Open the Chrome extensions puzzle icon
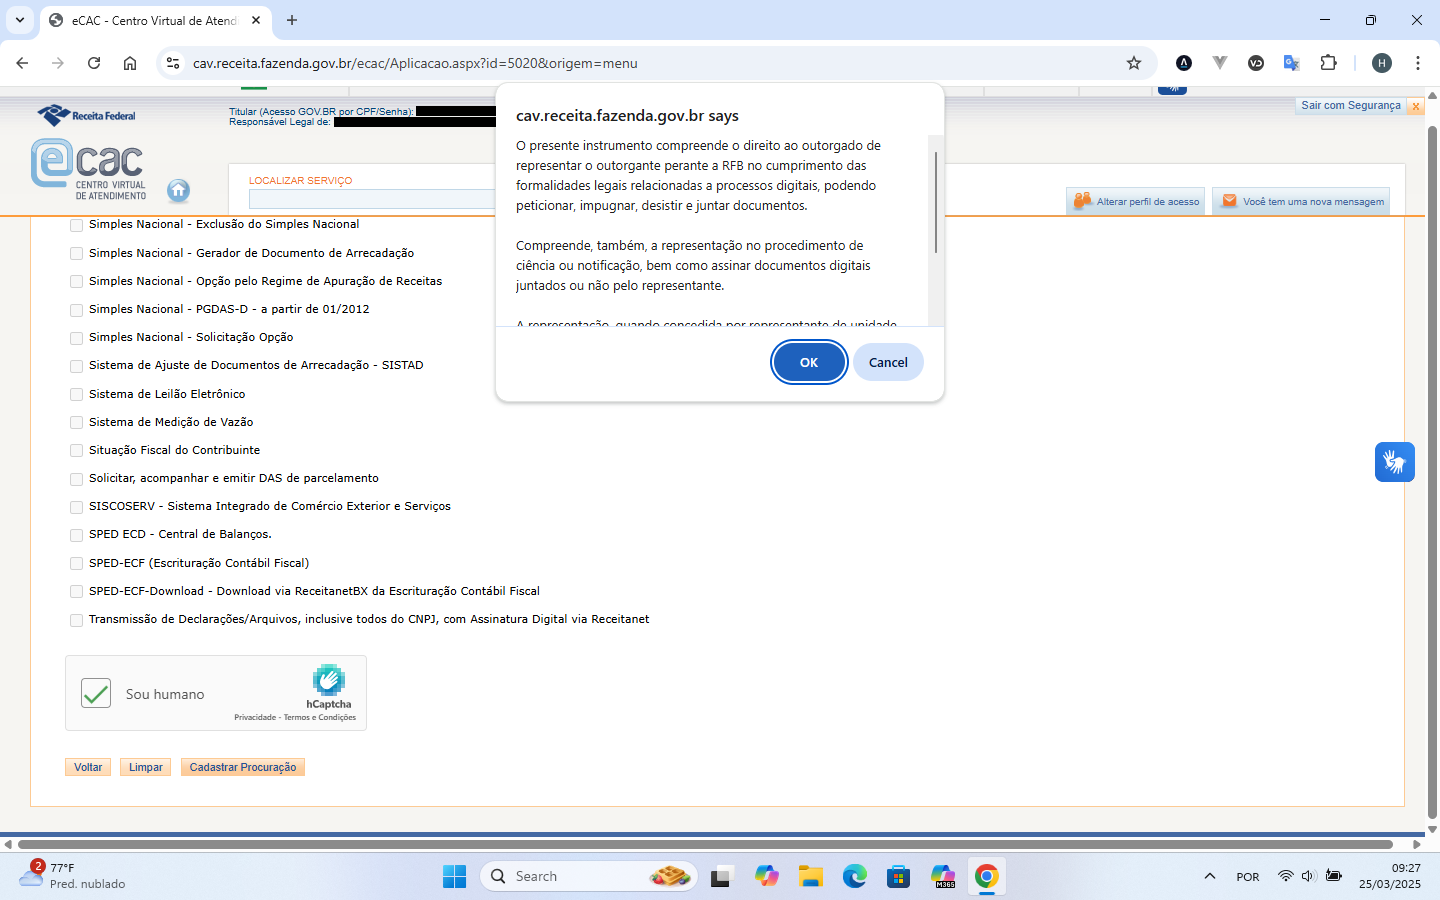This screenshot has height=900, width=1440. pyautogui.click(x=1328, y=63)
